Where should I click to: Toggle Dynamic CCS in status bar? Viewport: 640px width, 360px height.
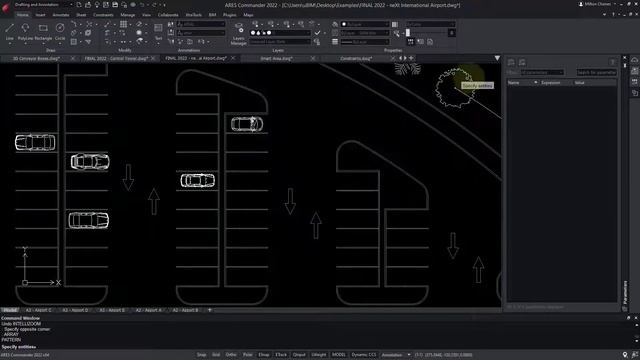pos(364,355)
